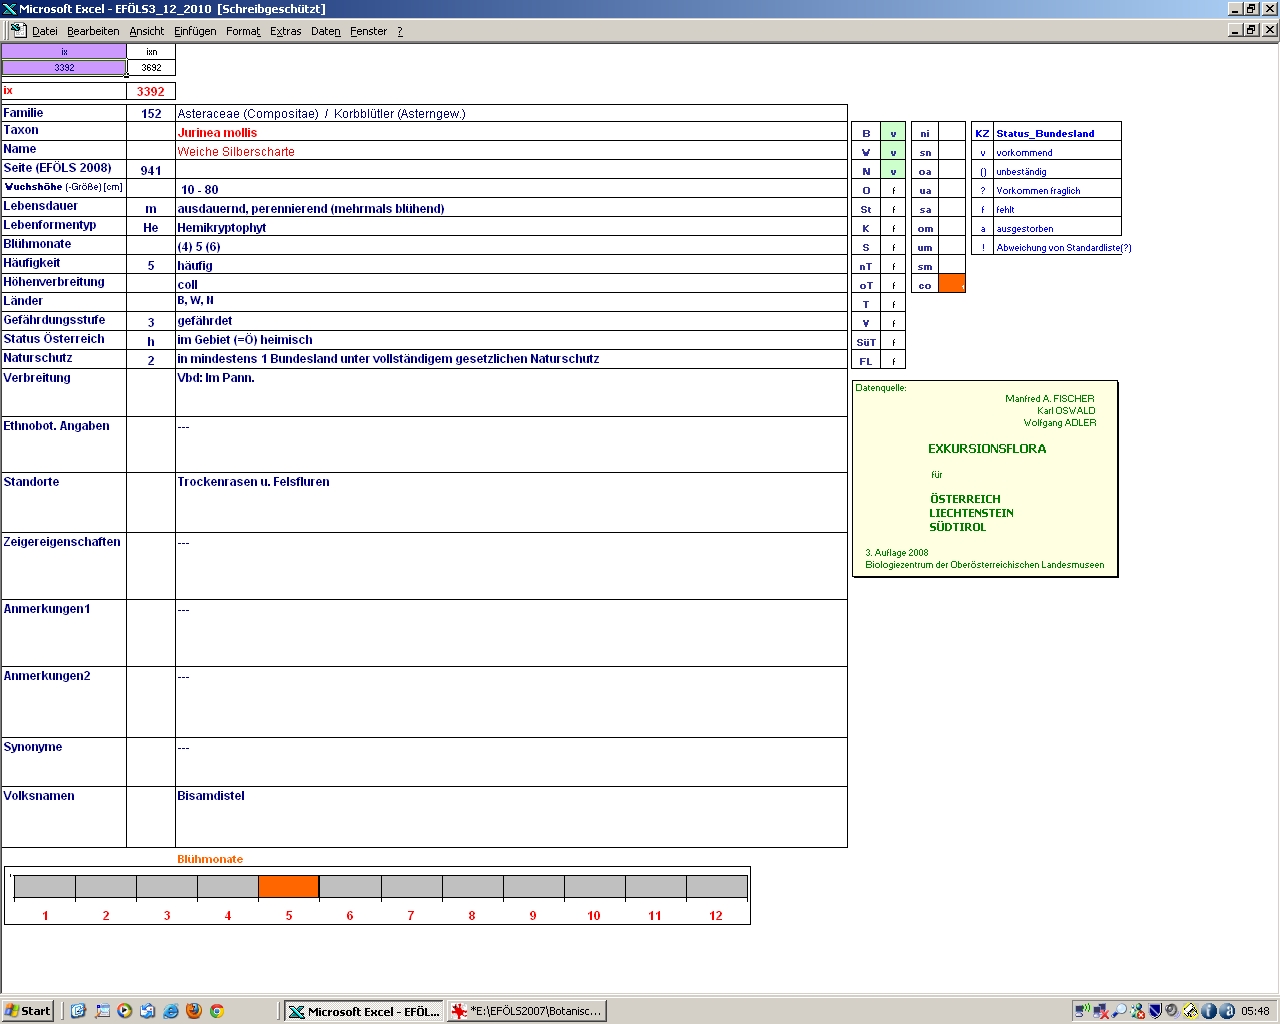
Task: Click the yellow printer tray icon
Action: (1190, 1011)
